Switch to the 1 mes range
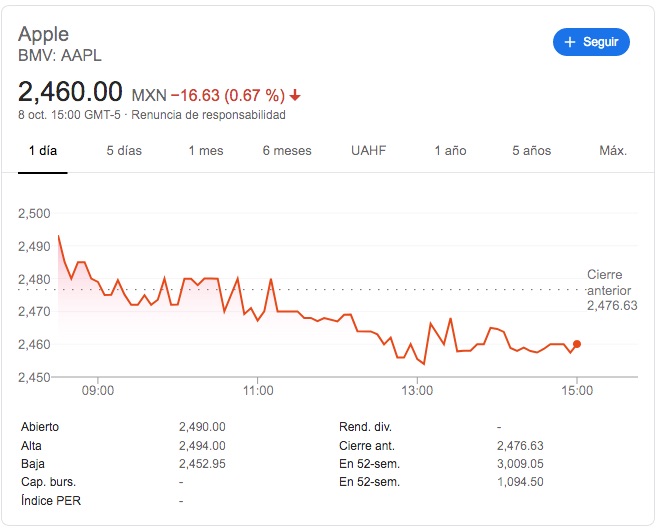Screen dimensions: 671x530 [205, 151]
